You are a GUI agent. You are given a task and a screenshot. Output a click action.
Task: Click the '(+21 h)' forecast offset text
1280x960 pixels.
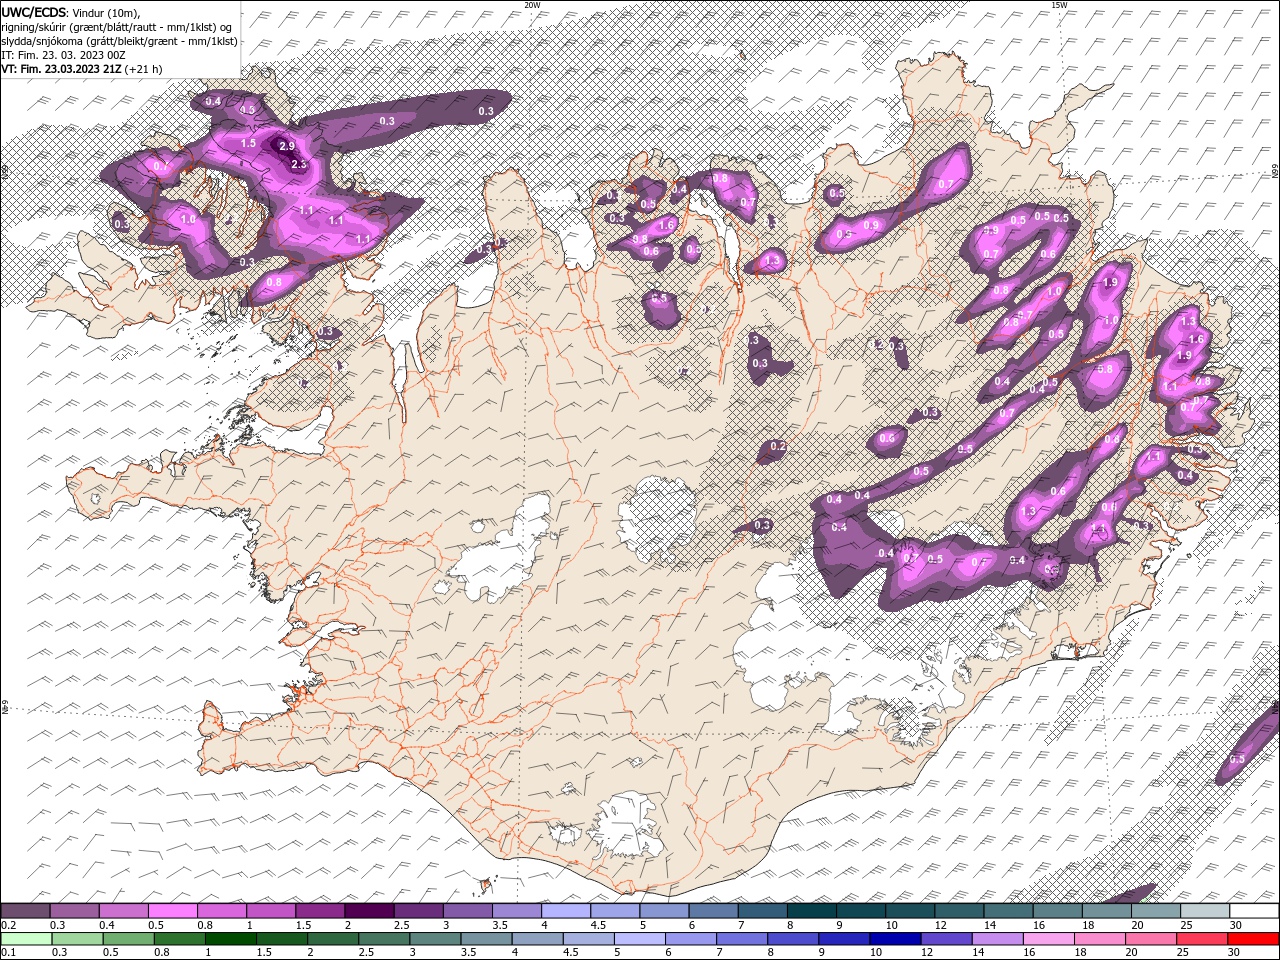144,69
